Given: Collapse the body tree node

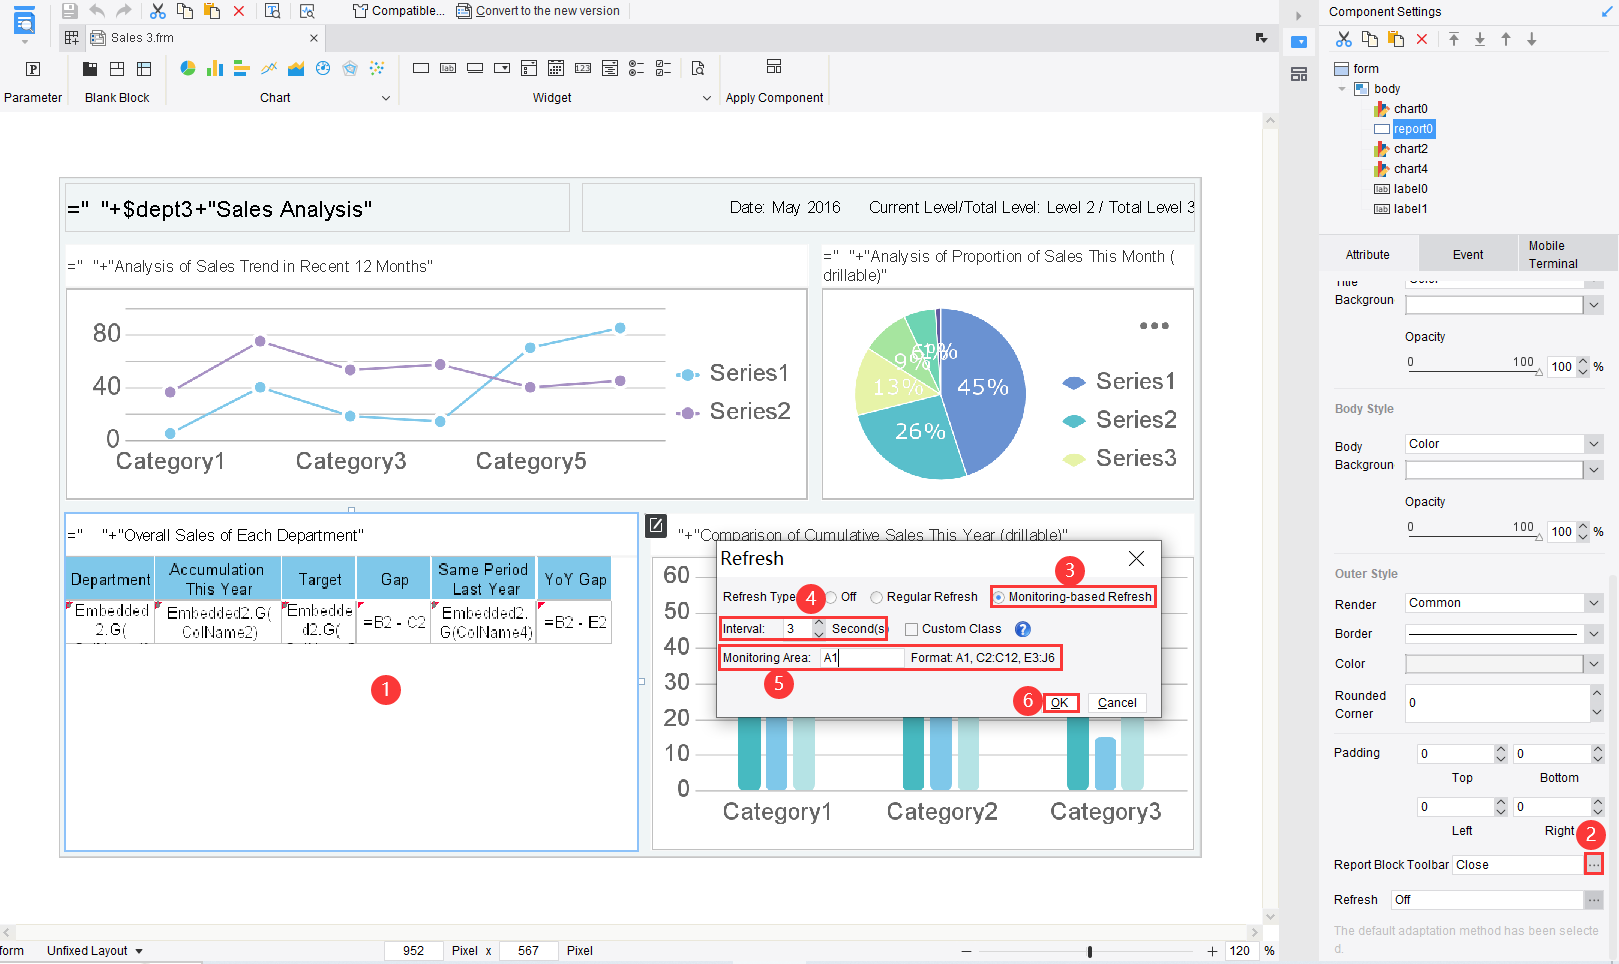Looking at the screenshot, I should tap(1342, 89).
